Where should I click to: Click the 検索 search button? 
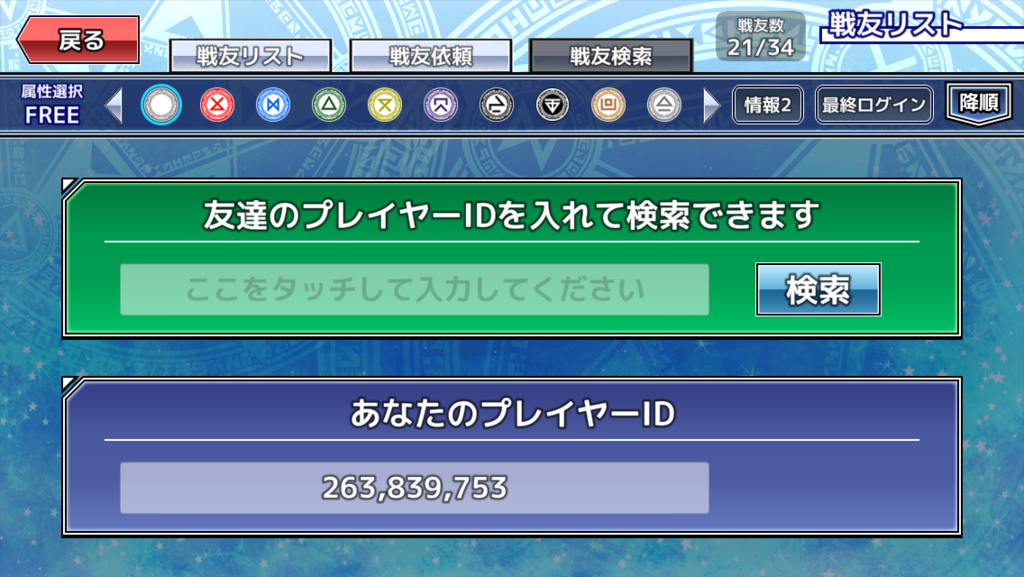[x=818, y=290]
